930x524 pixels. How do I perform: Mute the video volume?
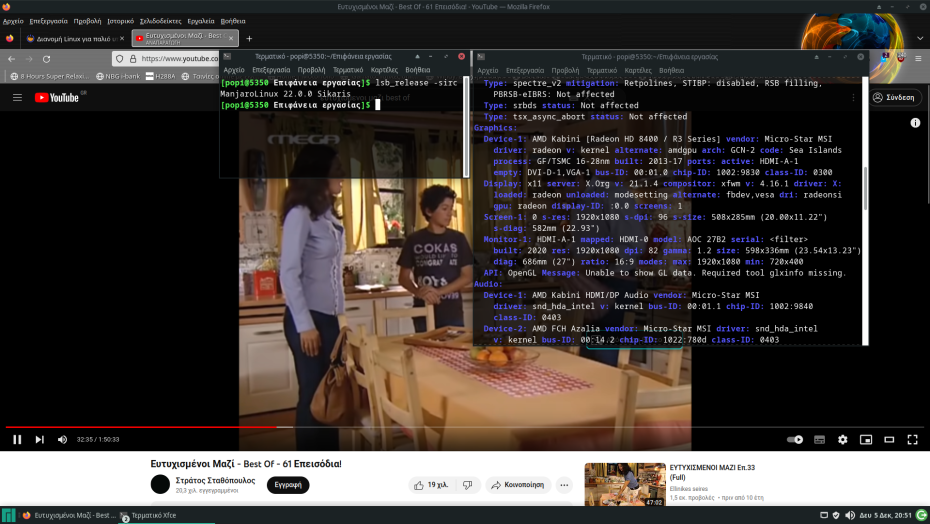(62, 439)
